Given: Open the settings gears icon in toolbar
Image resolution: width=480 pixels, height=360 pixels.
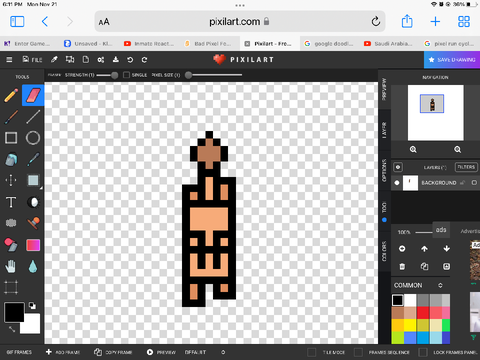Looking at the screenshot, I should pyautogui.click(x=101, y=60).
